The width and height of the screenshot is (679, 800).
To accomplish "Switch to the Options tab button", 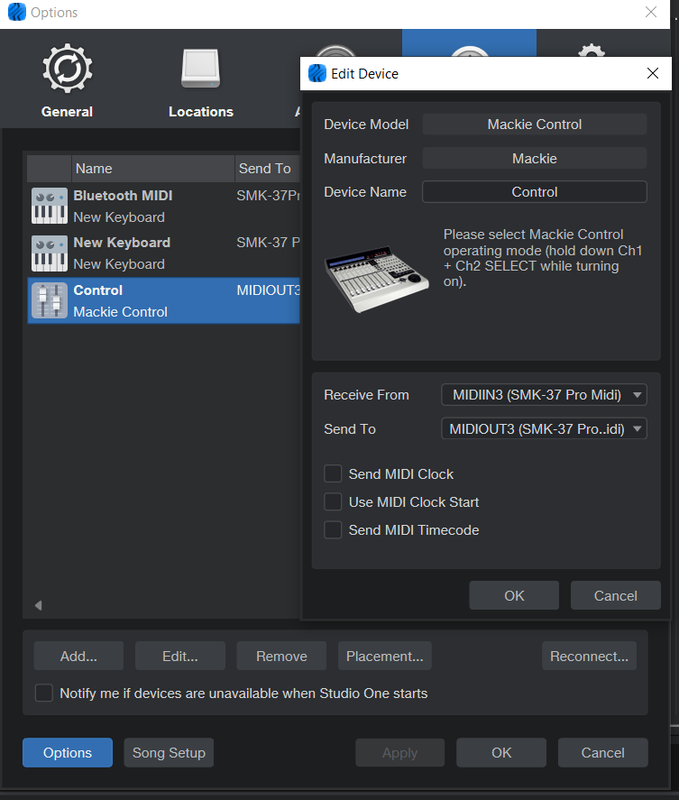I will [67, 753].
